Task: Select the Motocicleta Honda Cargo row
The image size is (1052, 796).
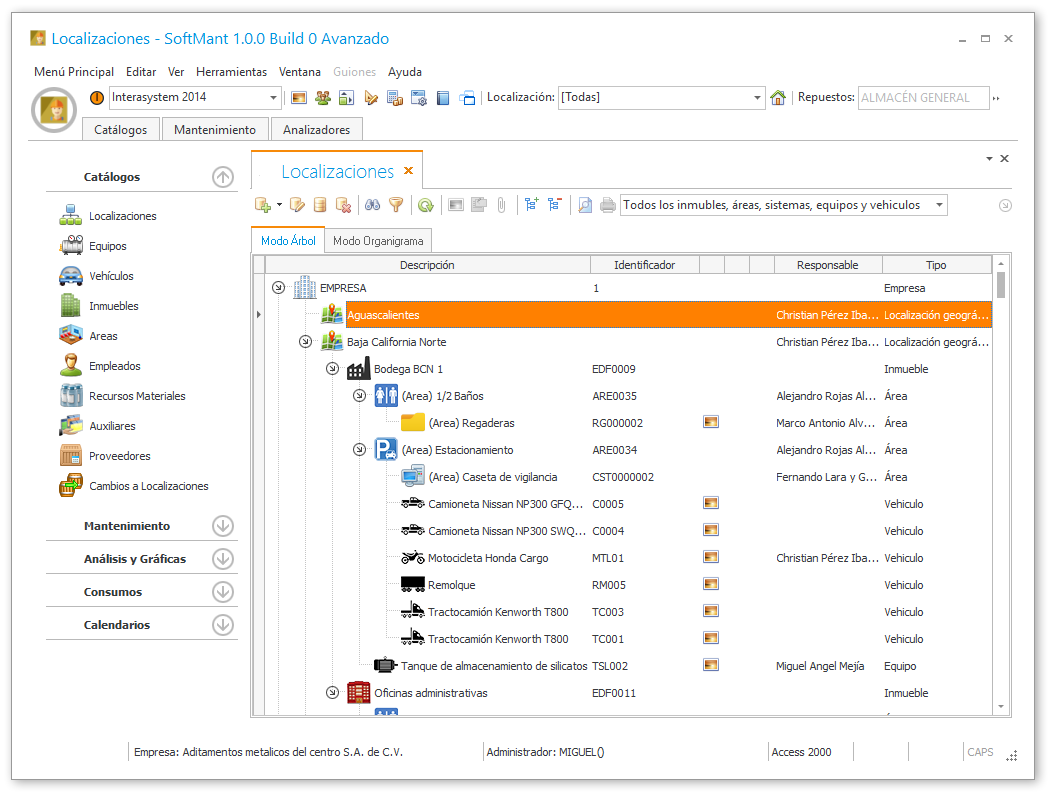Action: pyautogui.click(x=488, y=558)
